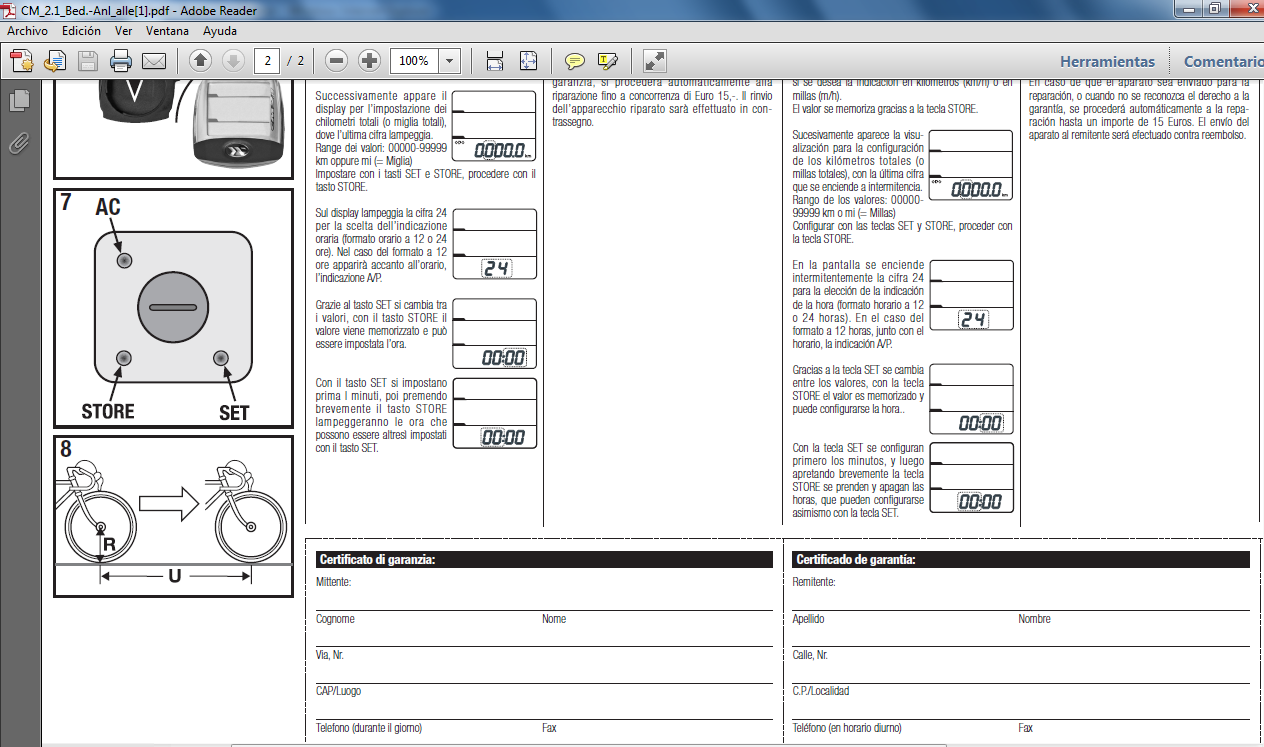Click the convert/share file icon
The image size is (1264, 747).
[55, 61]
